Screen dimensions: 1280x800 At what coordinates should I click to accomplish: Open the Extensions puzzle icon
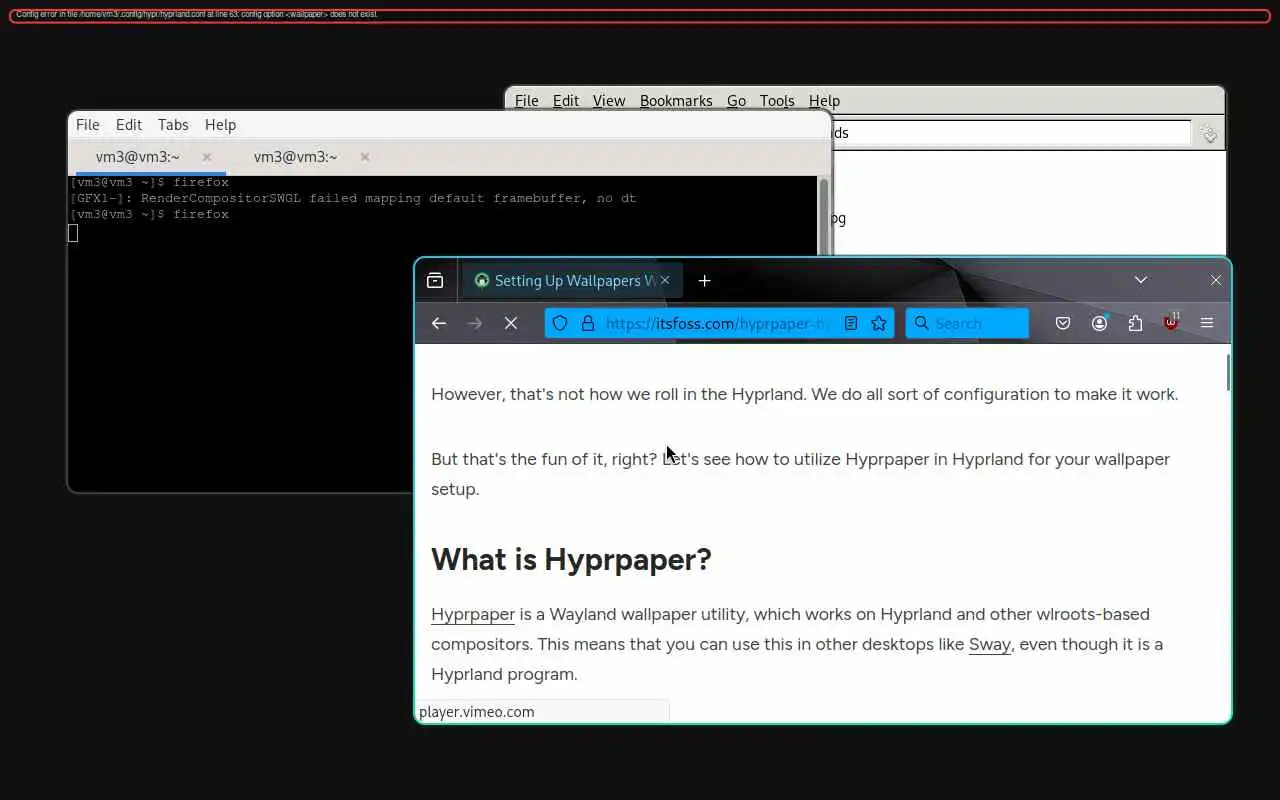tap(1135, 323)
